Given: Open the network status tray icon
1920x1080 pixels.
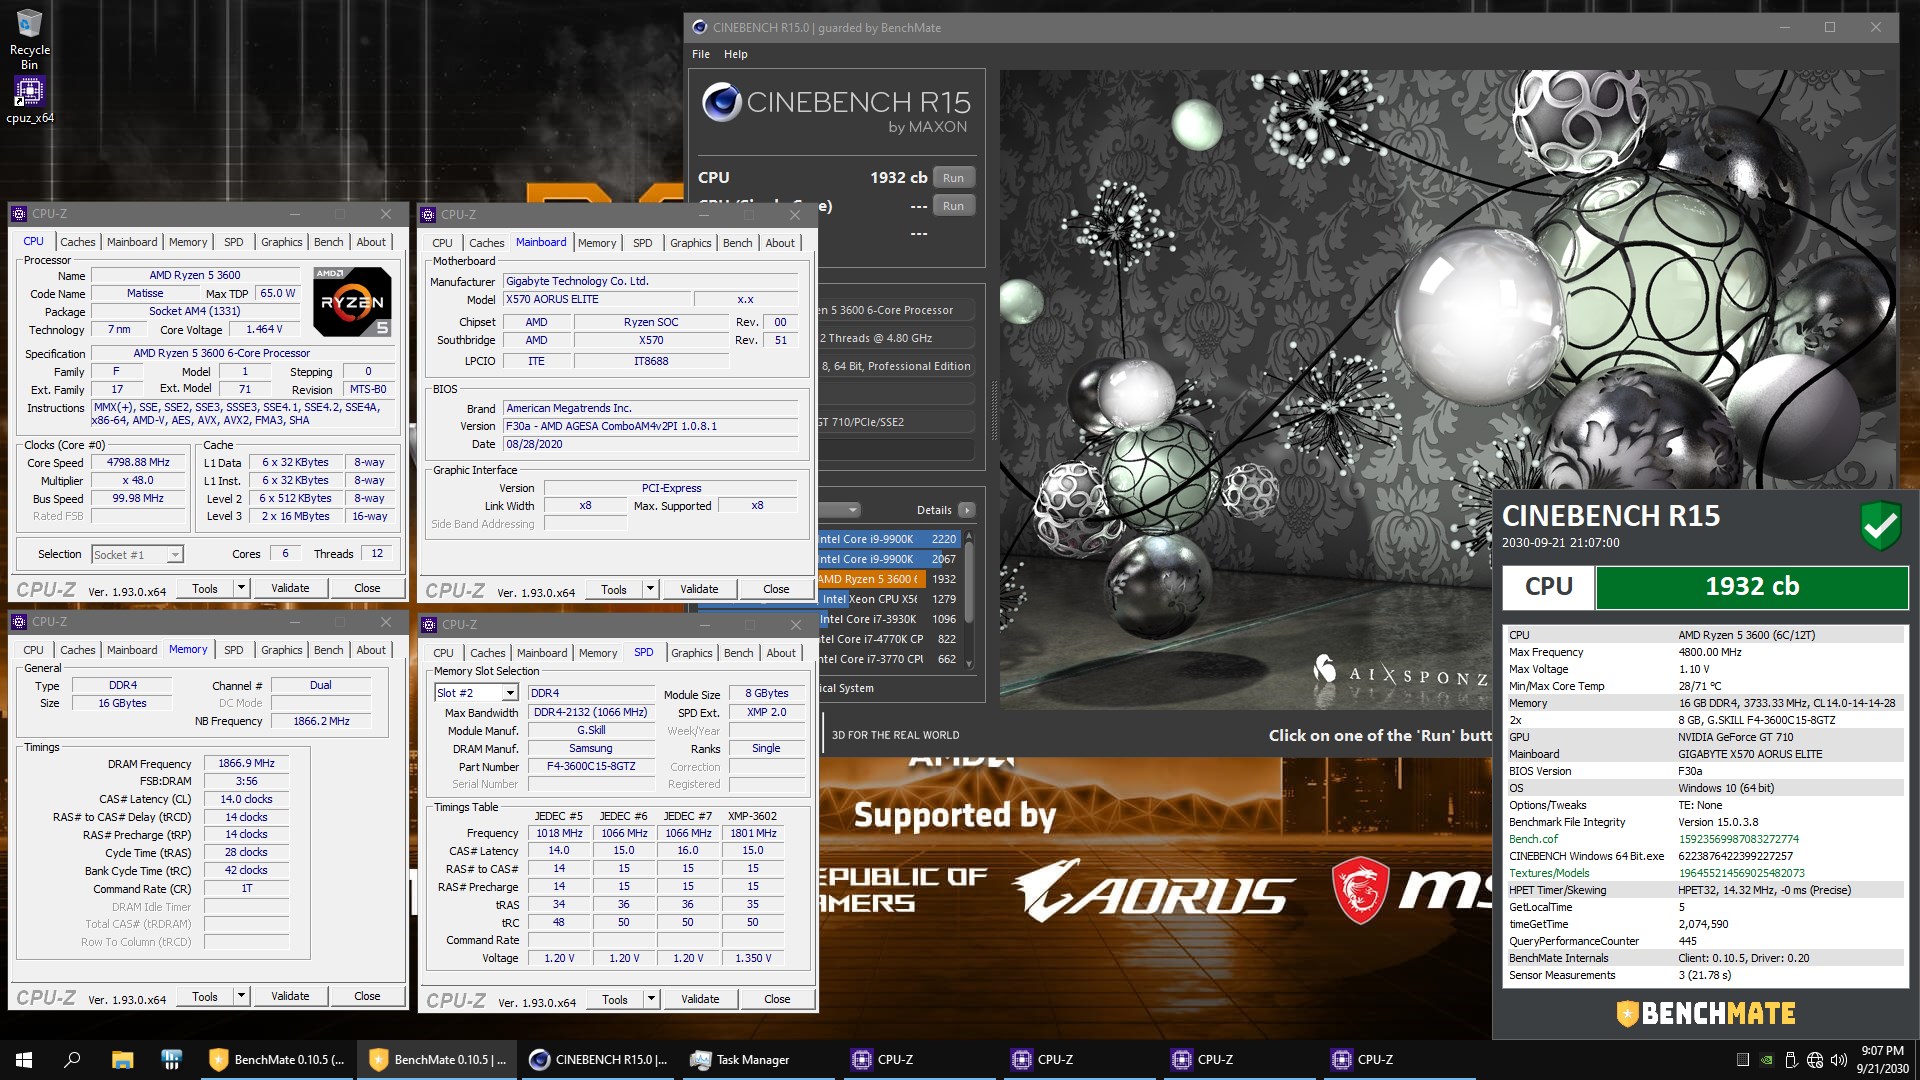Looking at the screenshot, I should [x=1815, y=1060].
